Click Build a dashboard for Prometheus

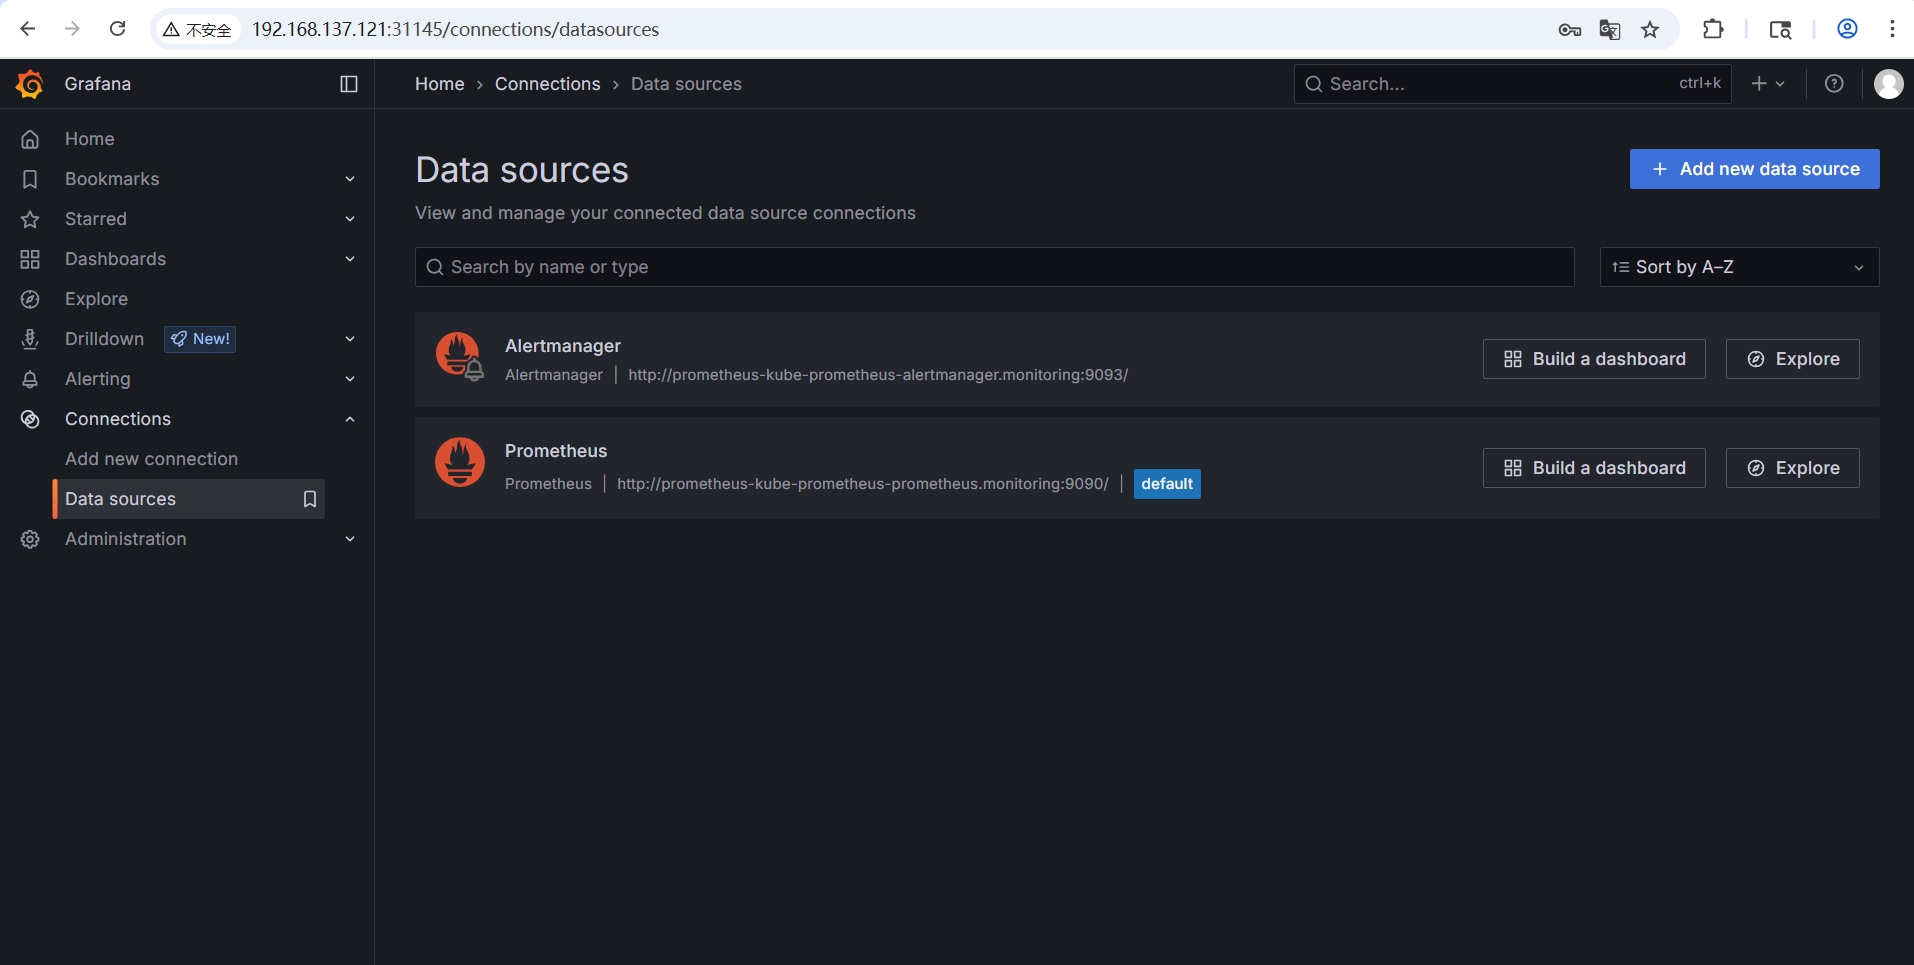1594,468
